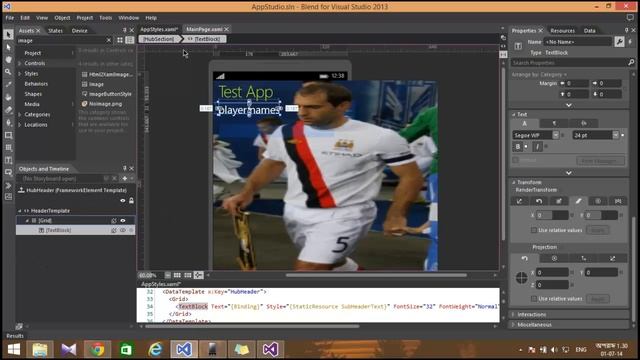640x360 pixels.
Task: Click the Flip transform tab icon
Action: pos(618,201)
